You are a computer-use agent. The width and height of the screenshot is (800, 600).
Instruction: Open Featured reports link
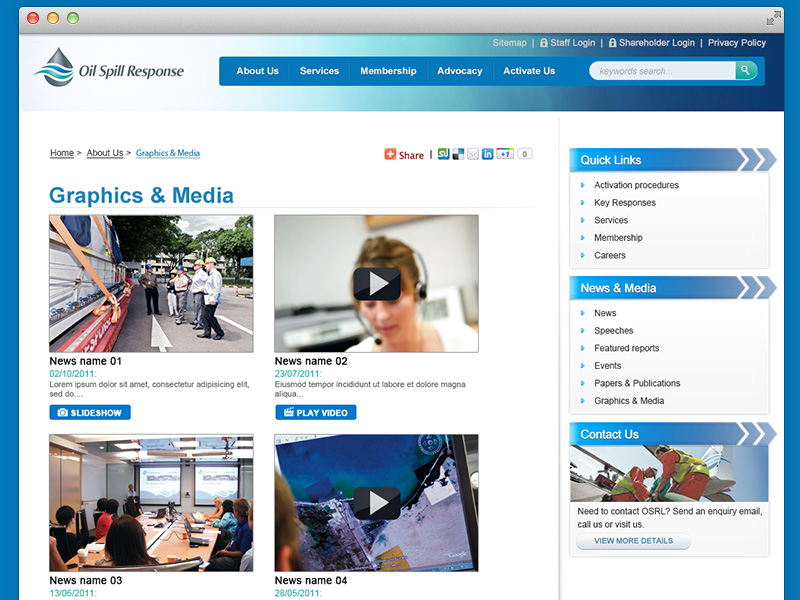(627, 348)
